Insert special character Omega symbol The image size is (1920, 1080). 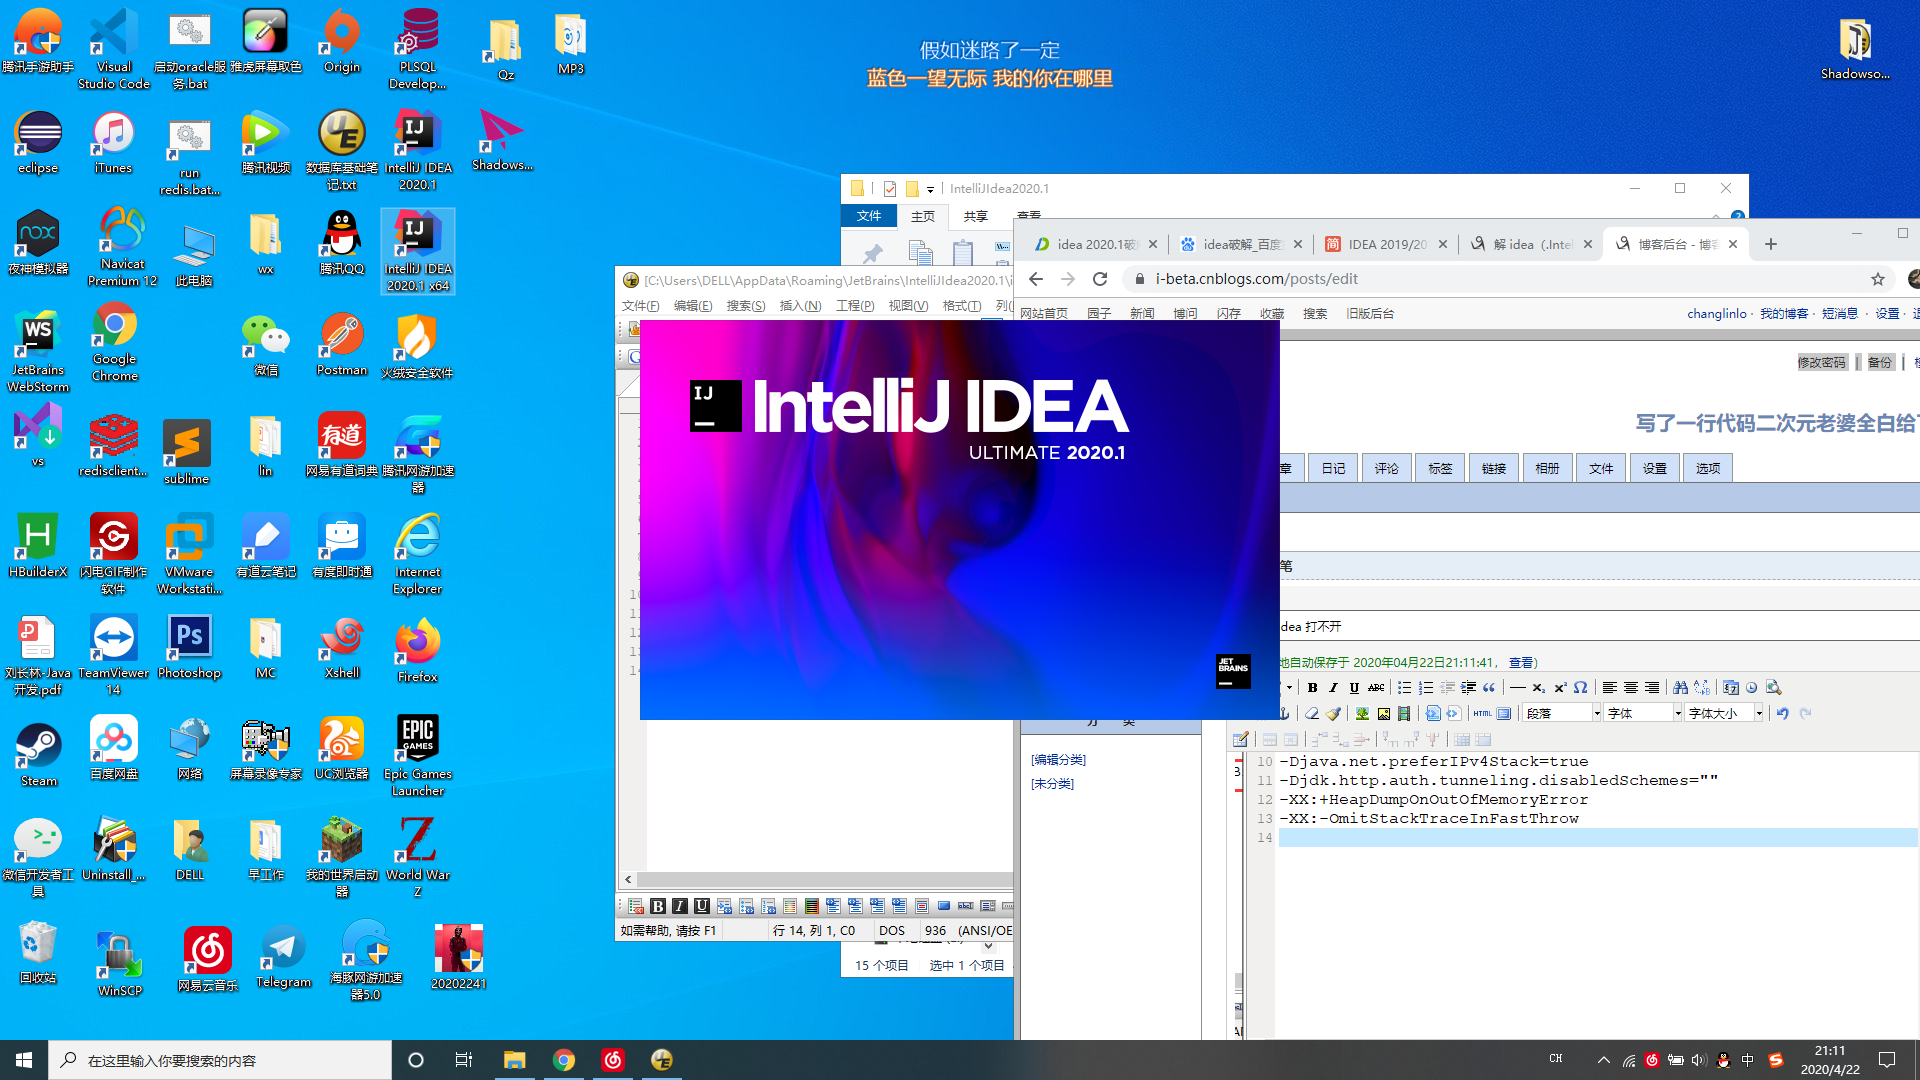click(x=1580, y=687)
